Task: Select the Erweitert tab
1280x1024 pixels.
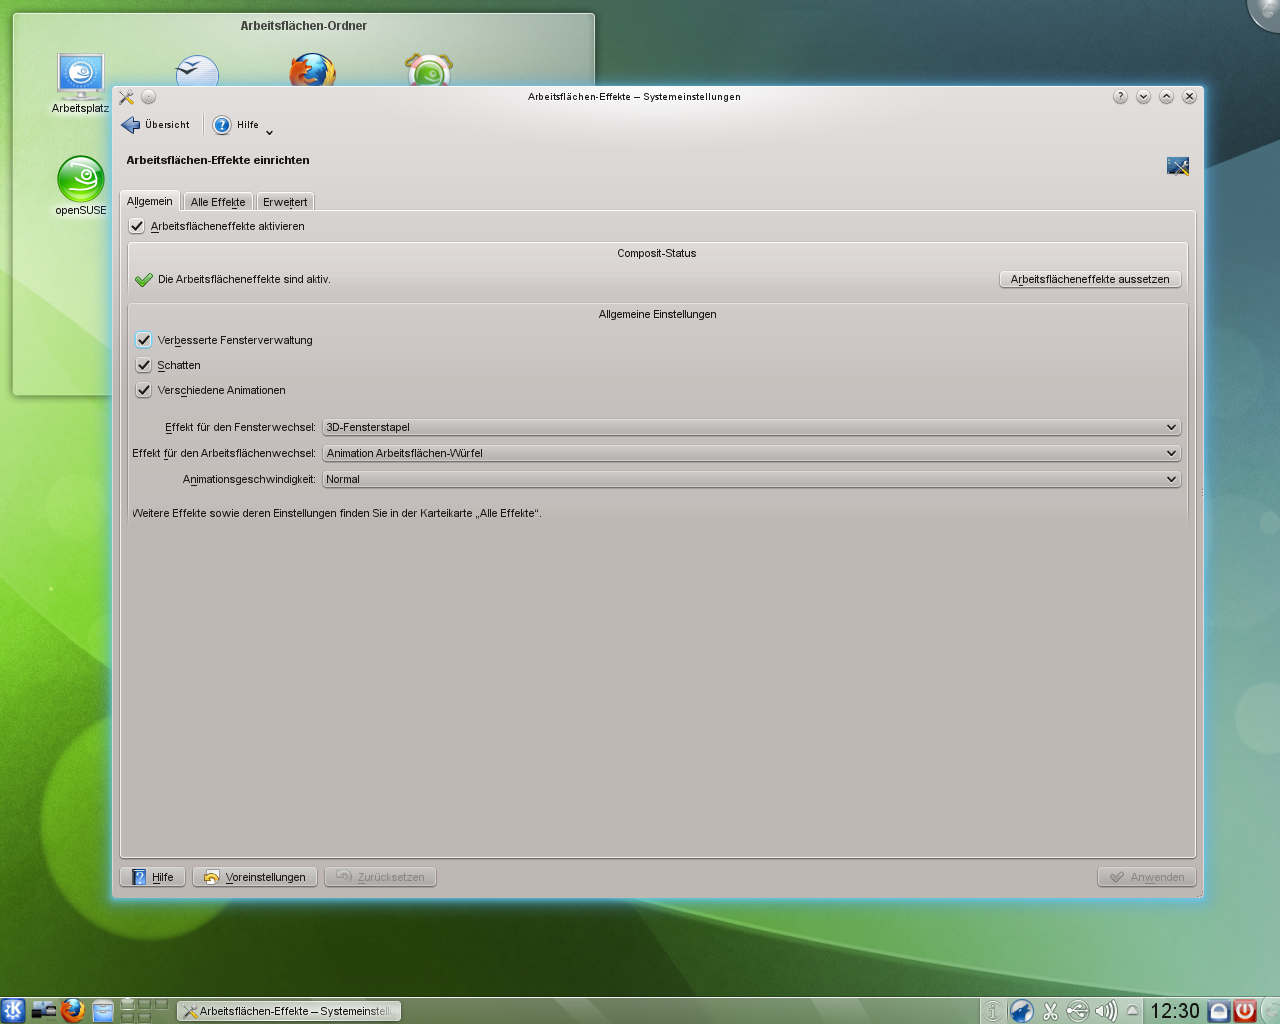Action: pyautogui.click(x=285, y=202)
